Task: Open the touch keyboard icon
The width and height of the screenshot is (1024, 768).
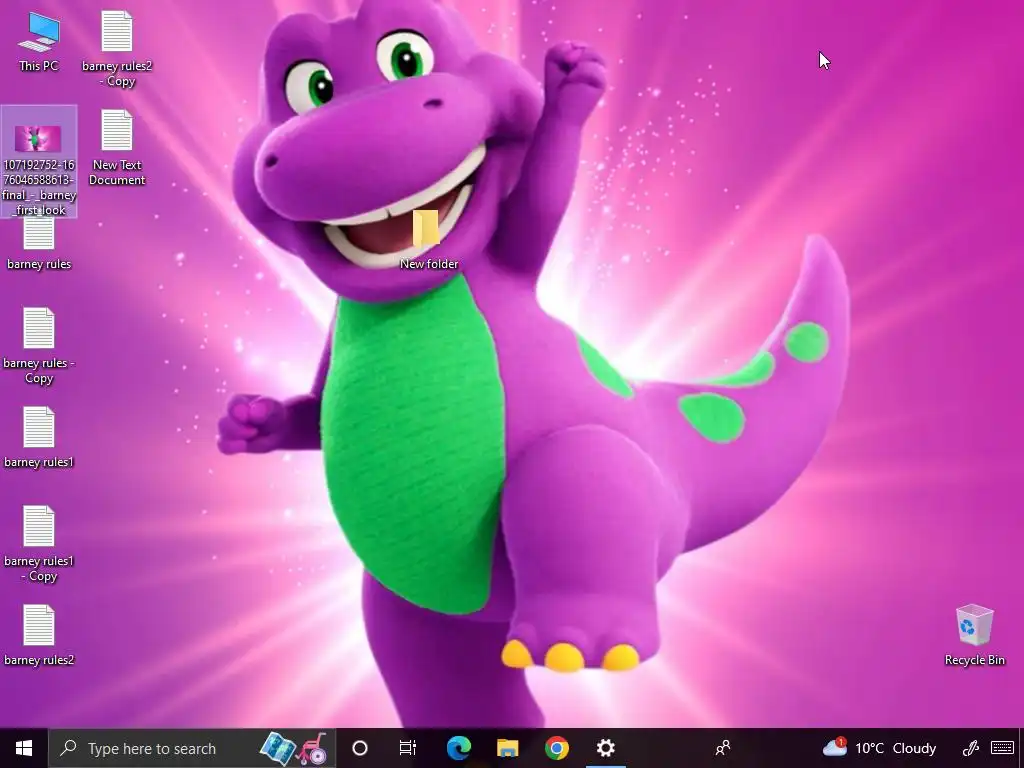Action: pyautogui.click(x=1002, y=748)
